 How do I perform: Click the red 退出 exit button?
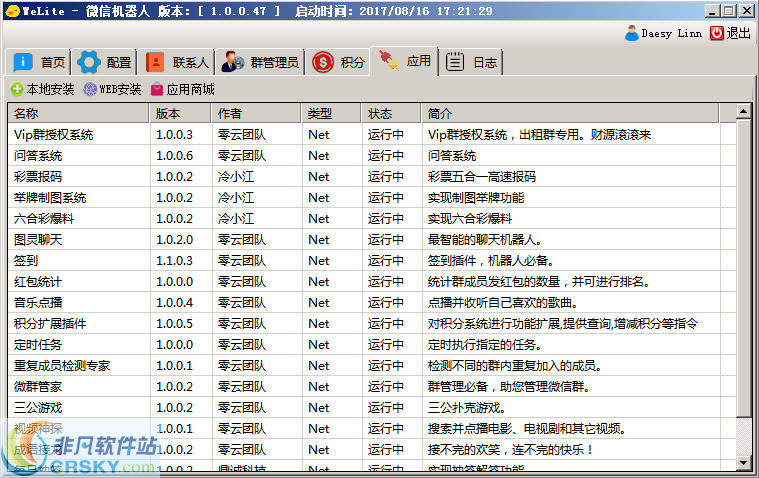(x=730, y=33)
